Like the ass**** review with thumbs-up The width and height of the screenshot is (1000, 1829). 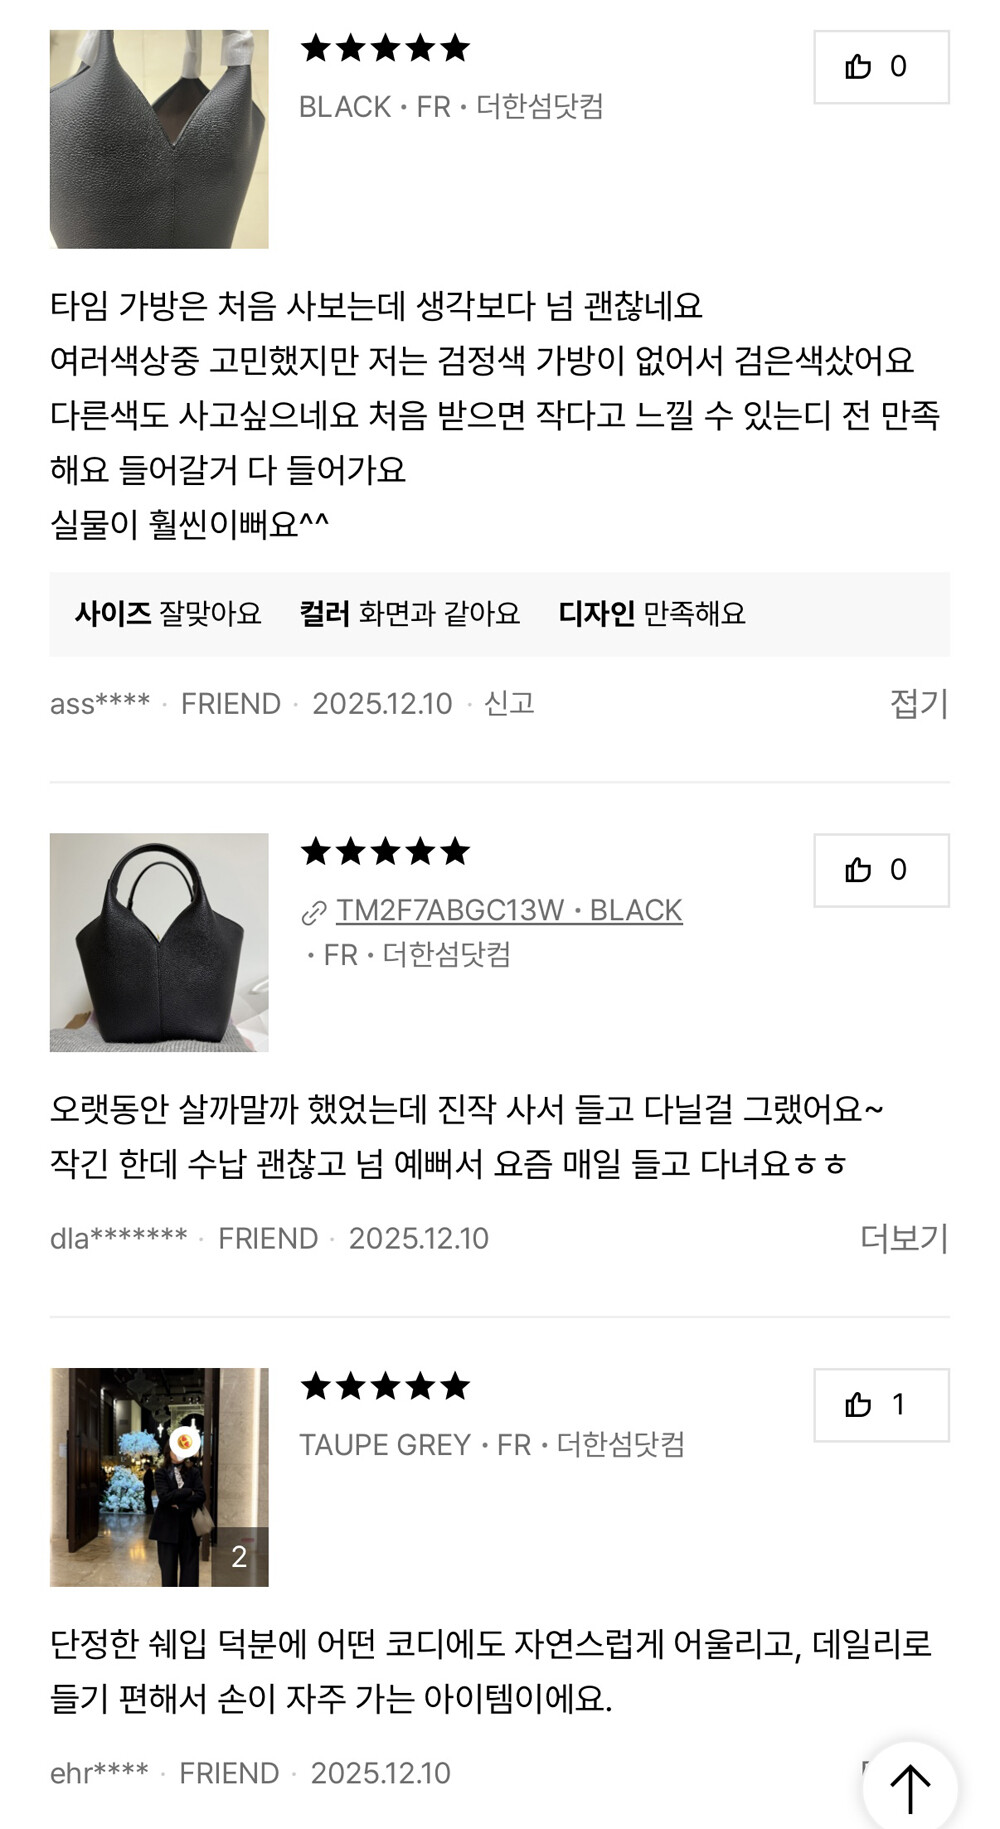[x=881, y=67]
